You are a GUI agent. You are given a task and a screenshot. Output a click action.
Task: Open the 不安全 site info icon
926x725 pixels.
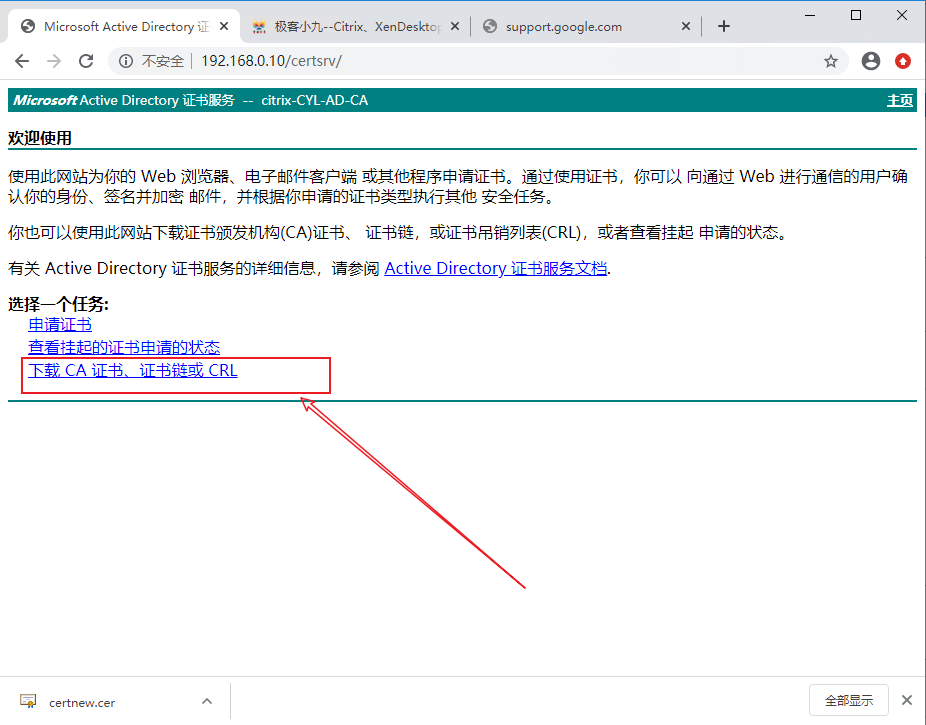coord(126,61)
